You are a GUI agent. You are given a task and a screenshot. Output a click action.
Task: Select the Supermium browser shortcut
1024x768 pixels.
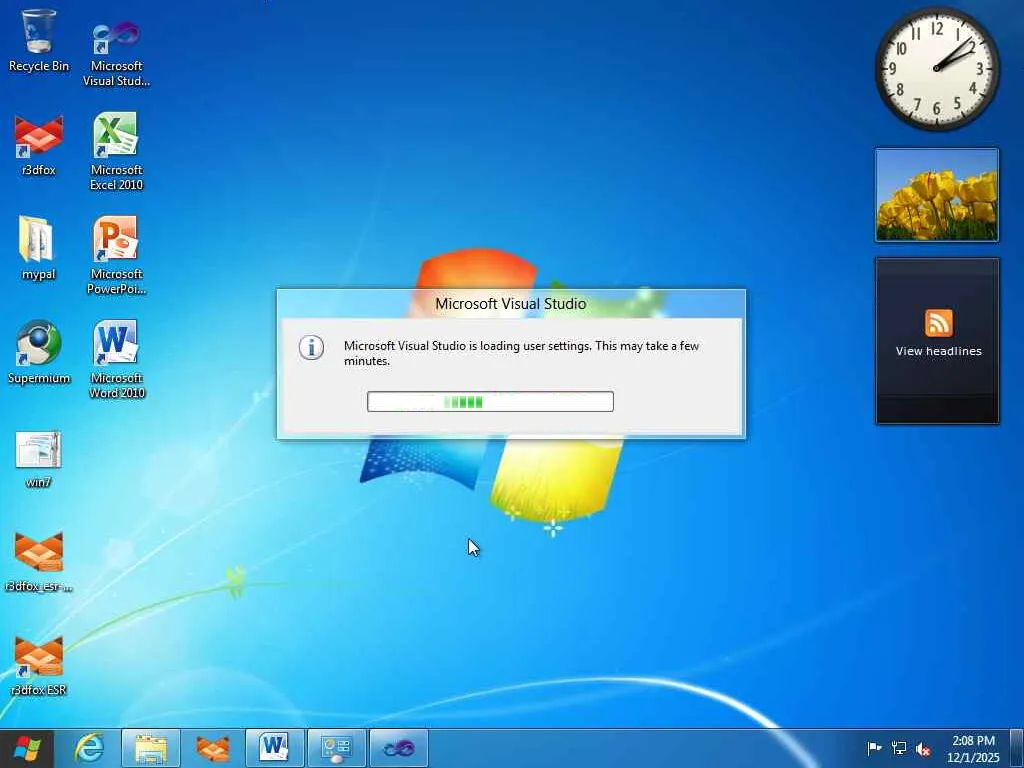pos(39,353)
